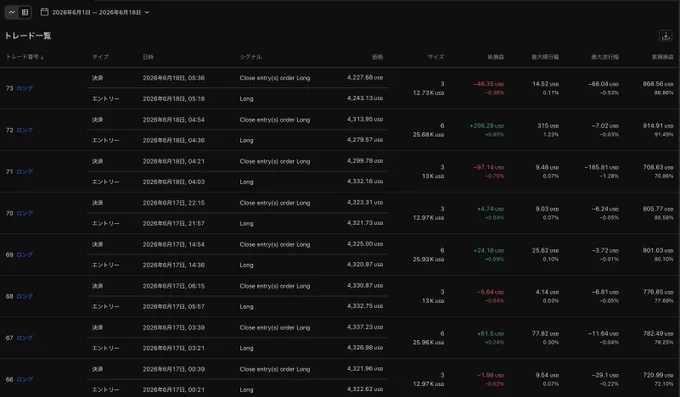Select exit price 4,227.68 USD
This screenshot has width=680, height=397.
(365, 77)
